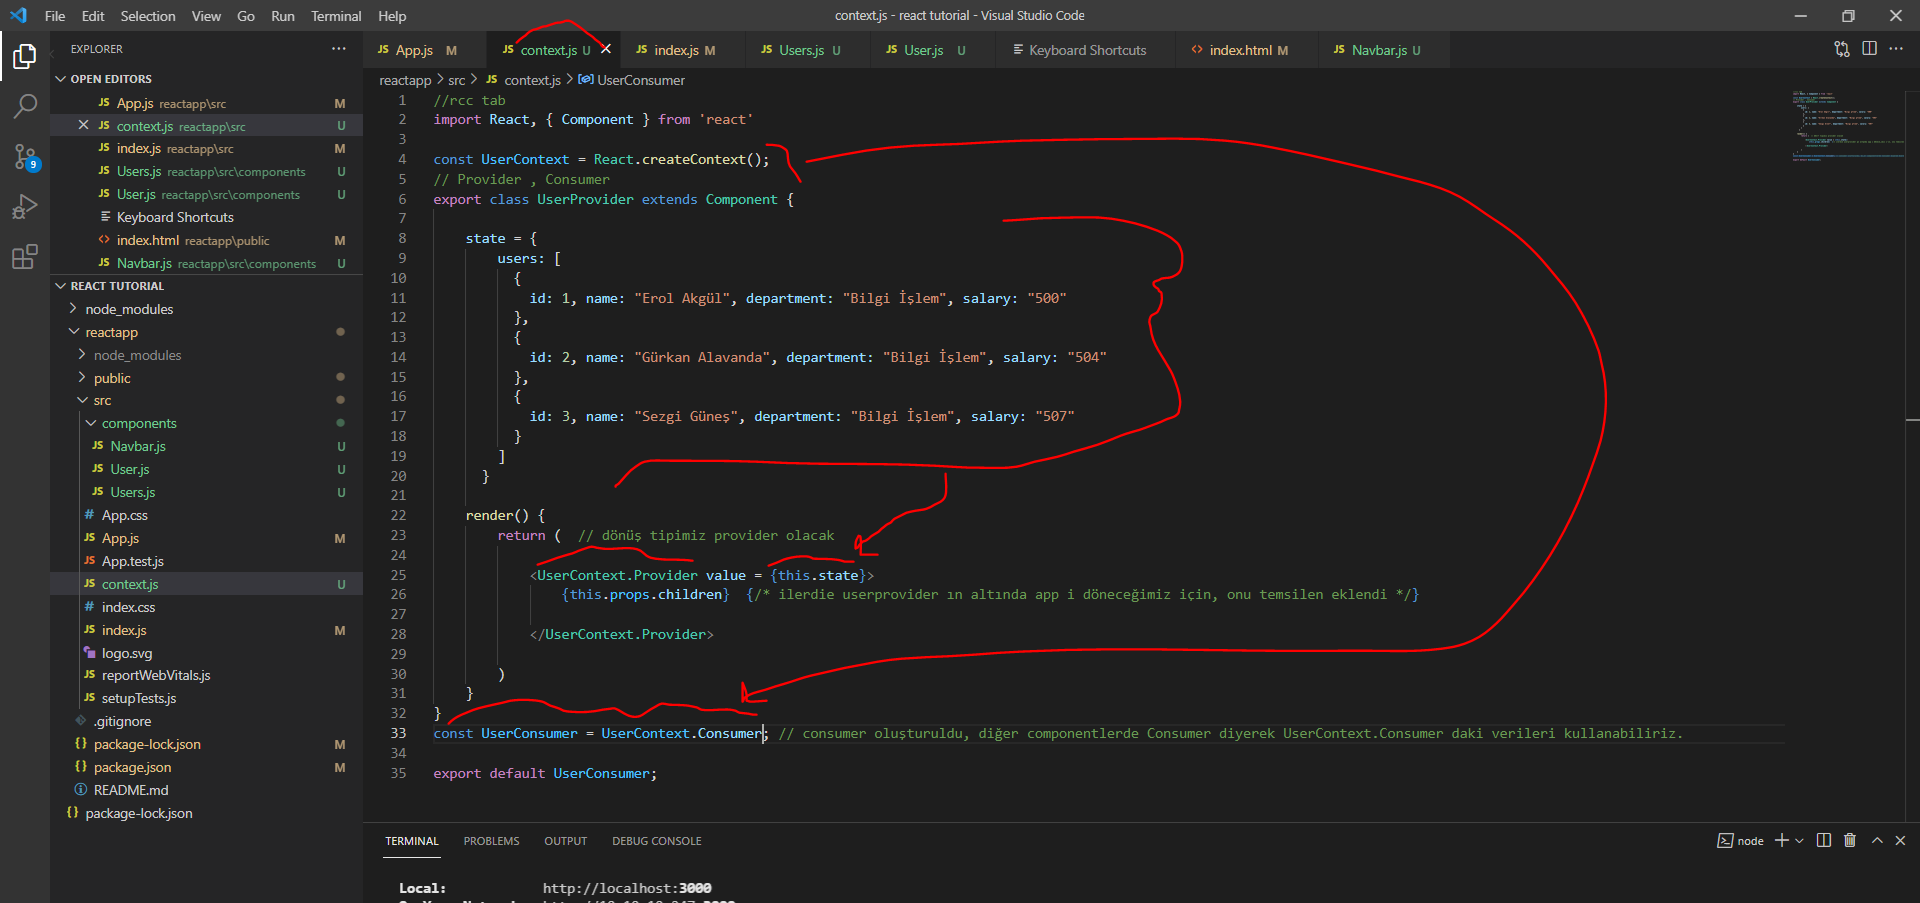Click the code minimap preview

coord(1845,125)
